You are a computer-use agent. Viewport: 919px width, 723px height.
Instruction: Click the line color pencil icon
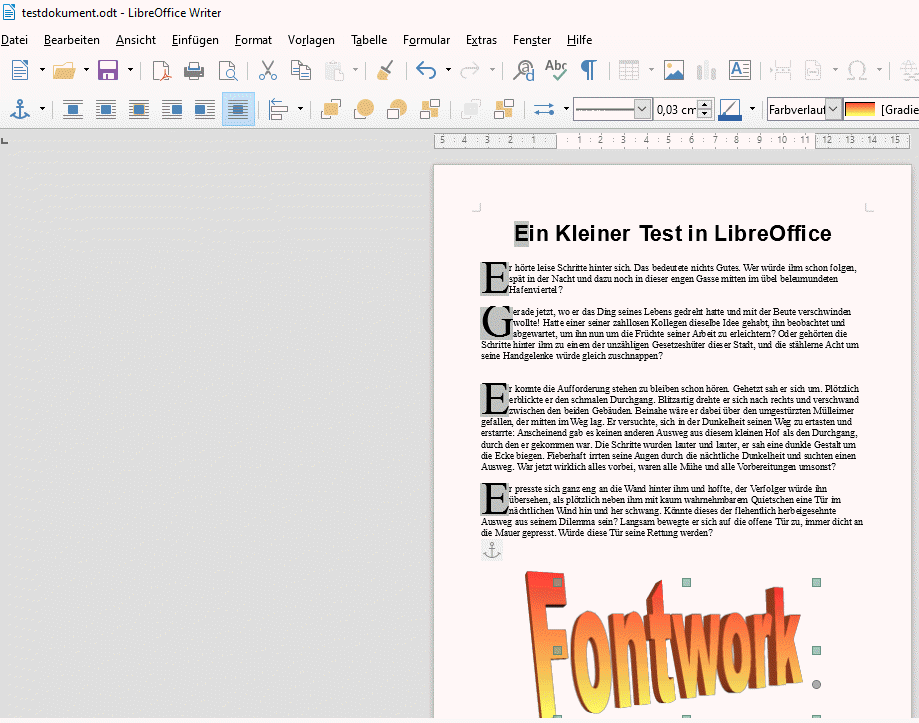729,110
